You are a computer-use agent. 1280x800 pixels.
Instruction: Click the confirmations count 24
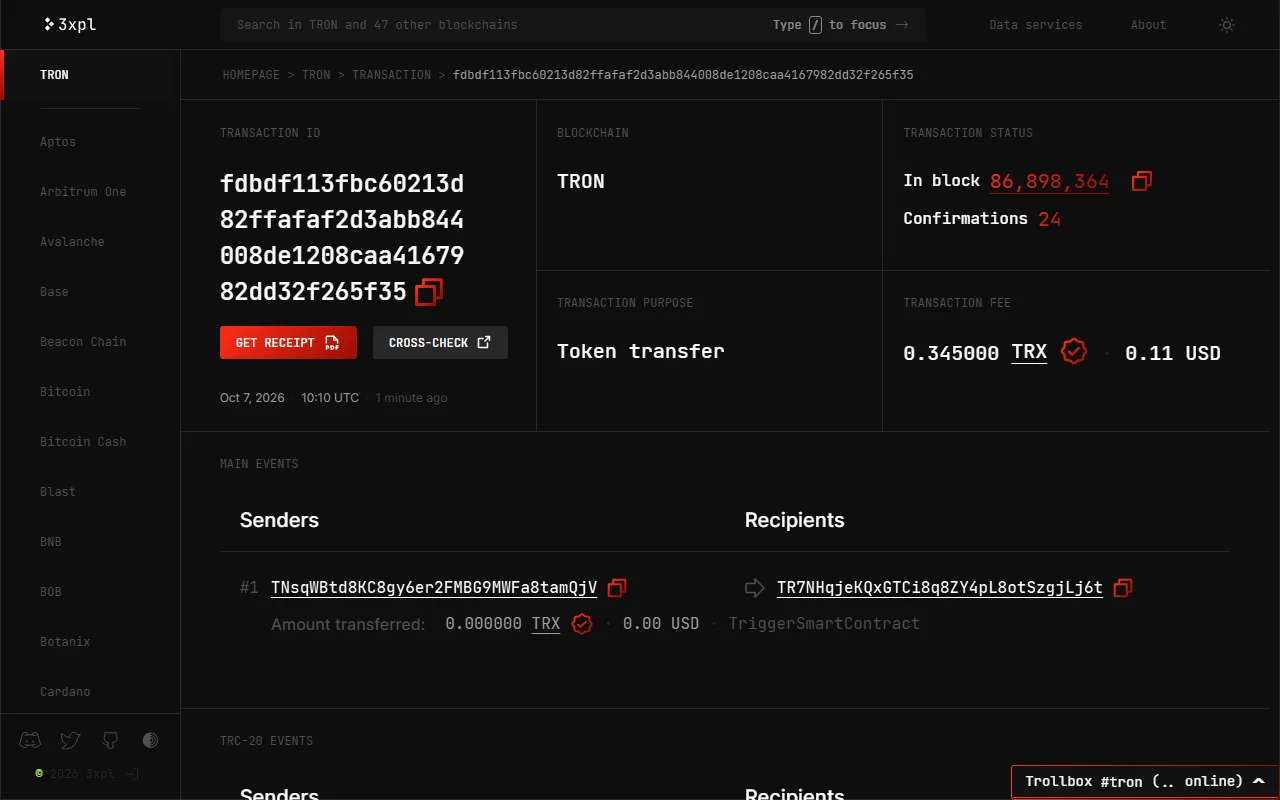coord(1049,219)
